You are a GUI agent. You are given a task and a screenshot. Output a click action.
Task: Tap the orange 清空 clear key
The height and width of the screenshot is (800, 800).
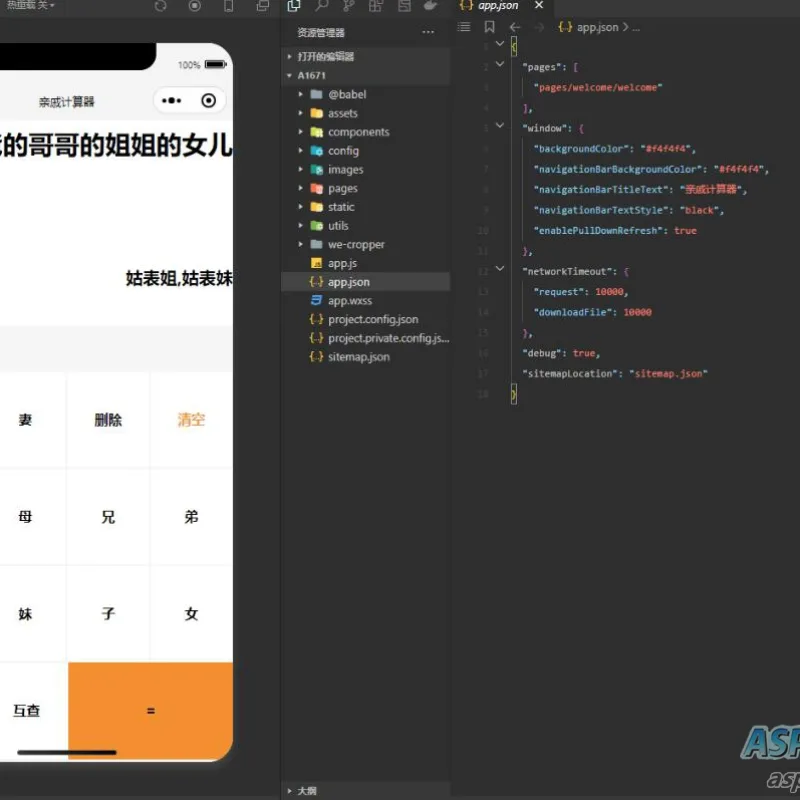[x=191, y=420]
